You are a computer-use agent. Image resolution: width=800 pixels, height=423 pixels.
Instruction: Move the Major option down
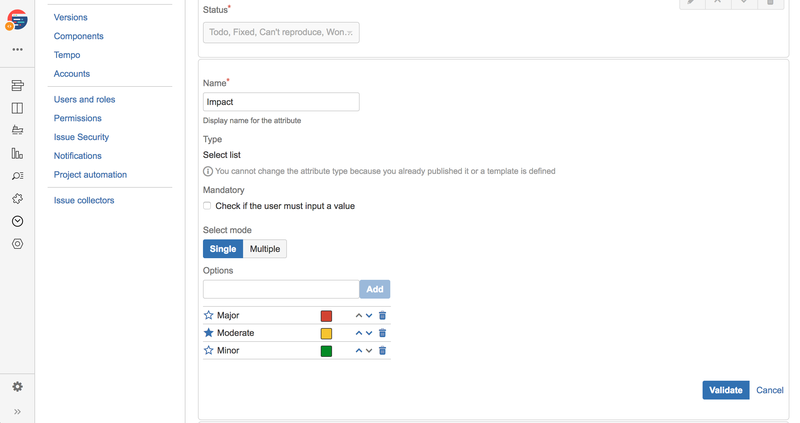click(x=369, y=316)
